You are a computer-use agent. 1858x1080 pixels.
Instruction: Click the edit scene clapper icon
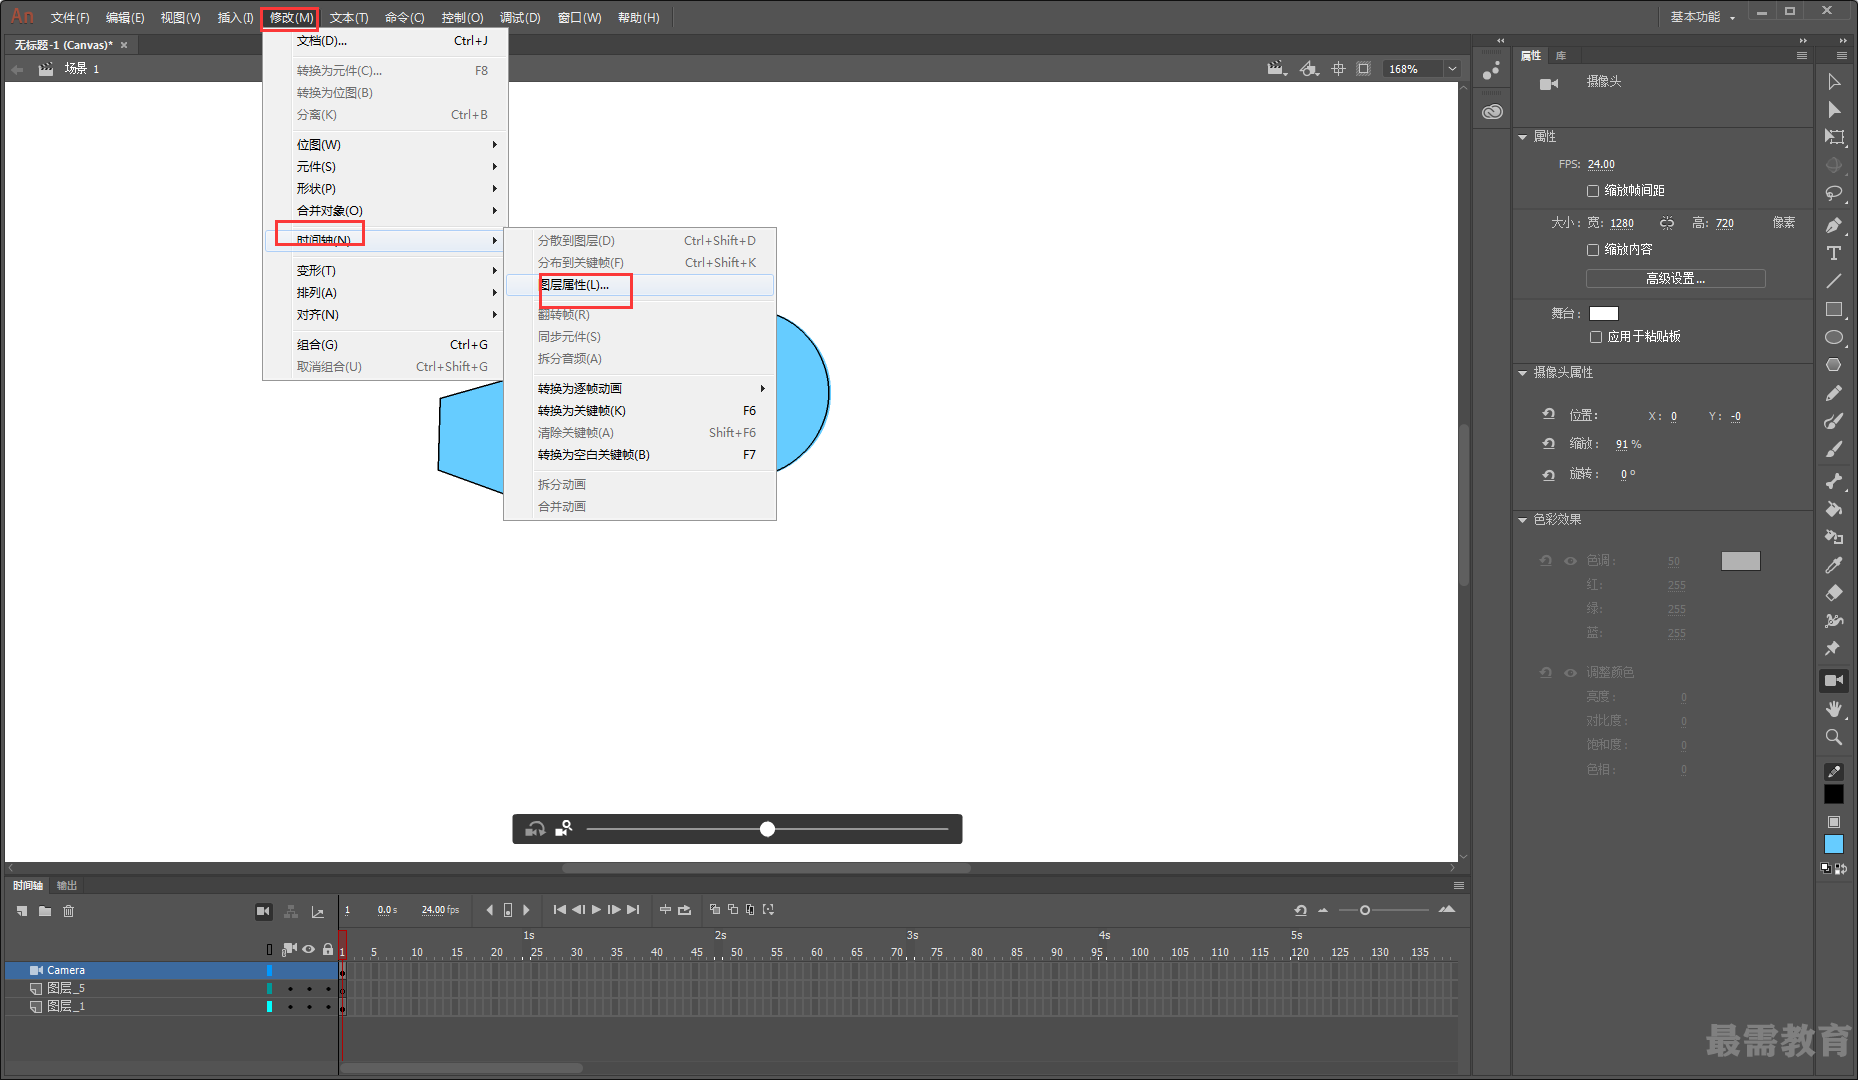1276,69
